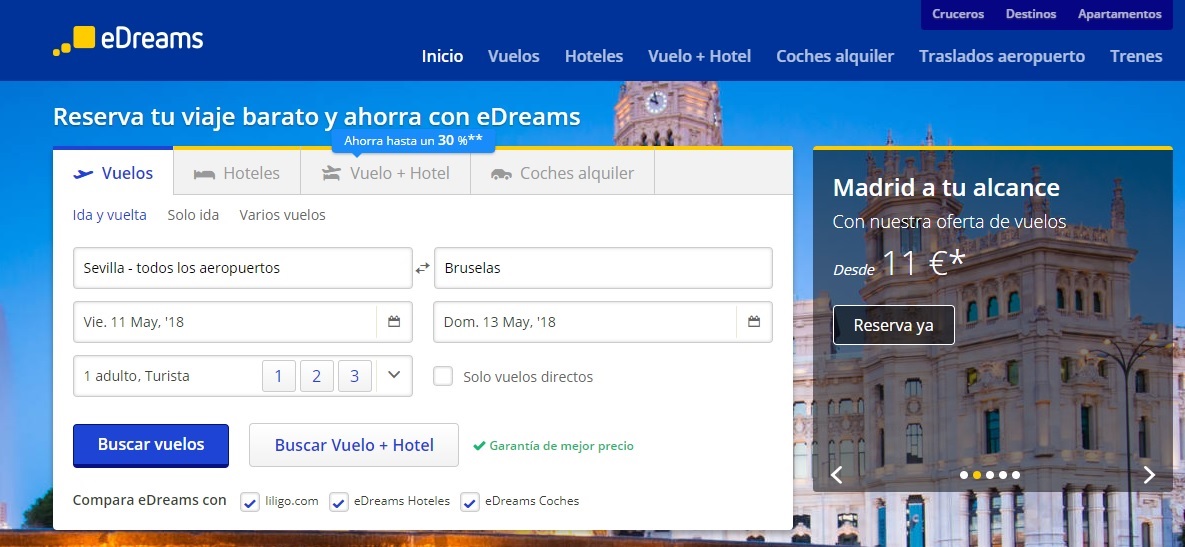Image resolution: width=1185 pixels, height=547 pixels.
Task: Uncheck the eDreams Hoteles comparison checkbox
Action: coord(339,502)
